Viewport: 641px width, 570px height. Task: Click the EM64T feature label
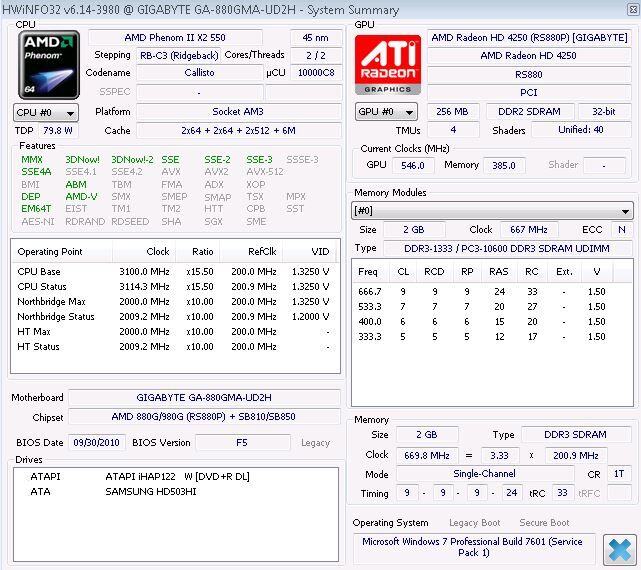36,209
